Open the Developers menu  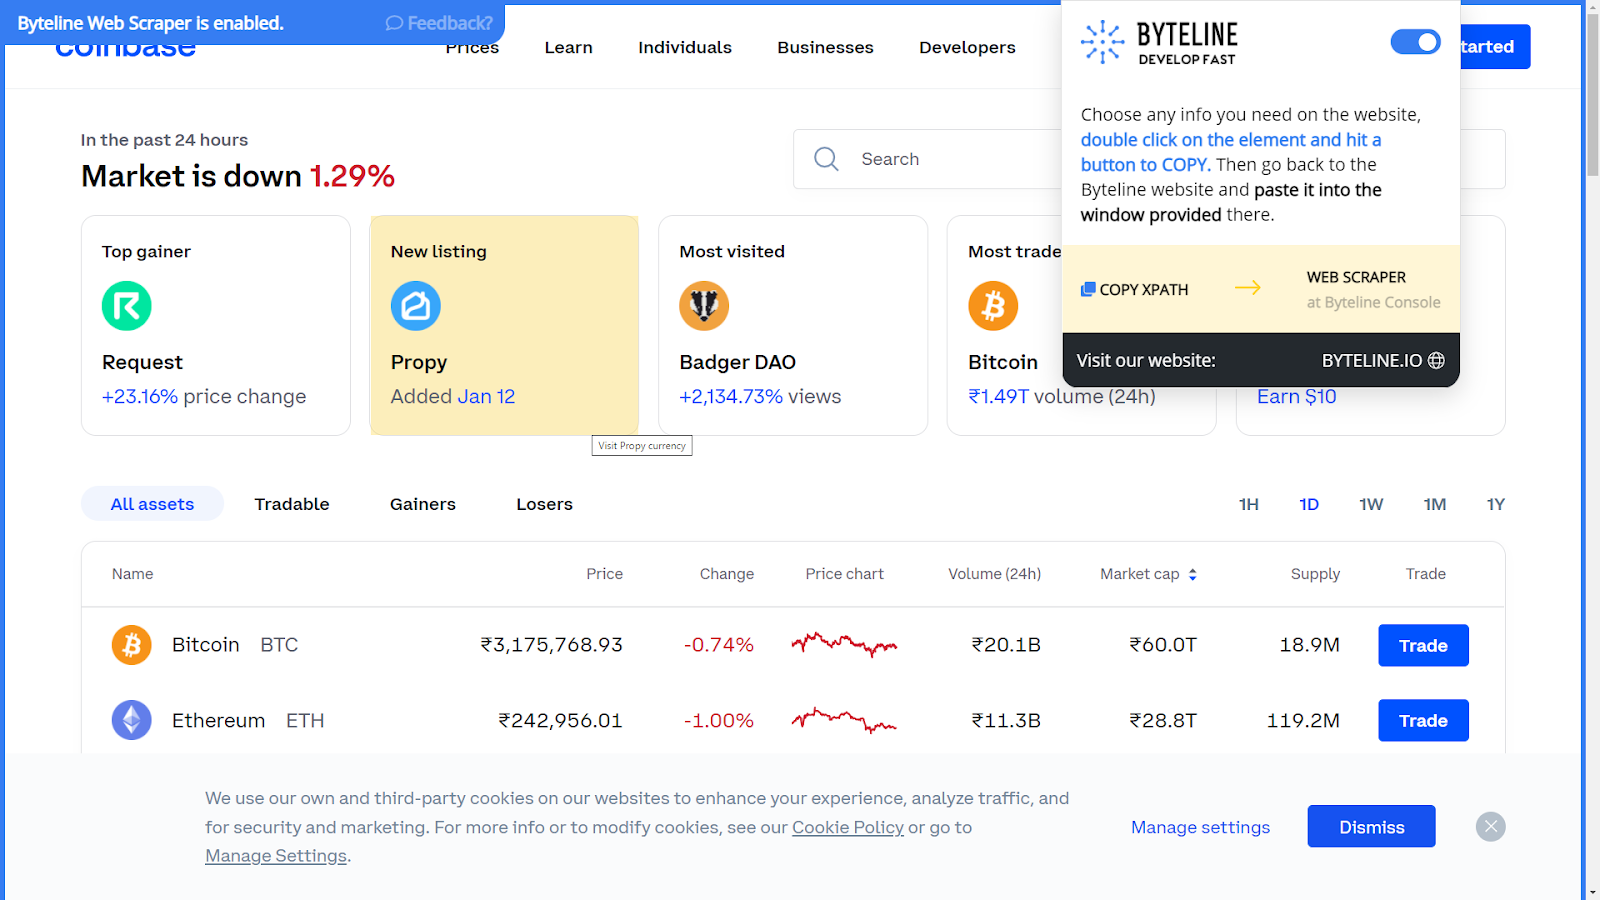pyautogui.click(x=968, y=47)
